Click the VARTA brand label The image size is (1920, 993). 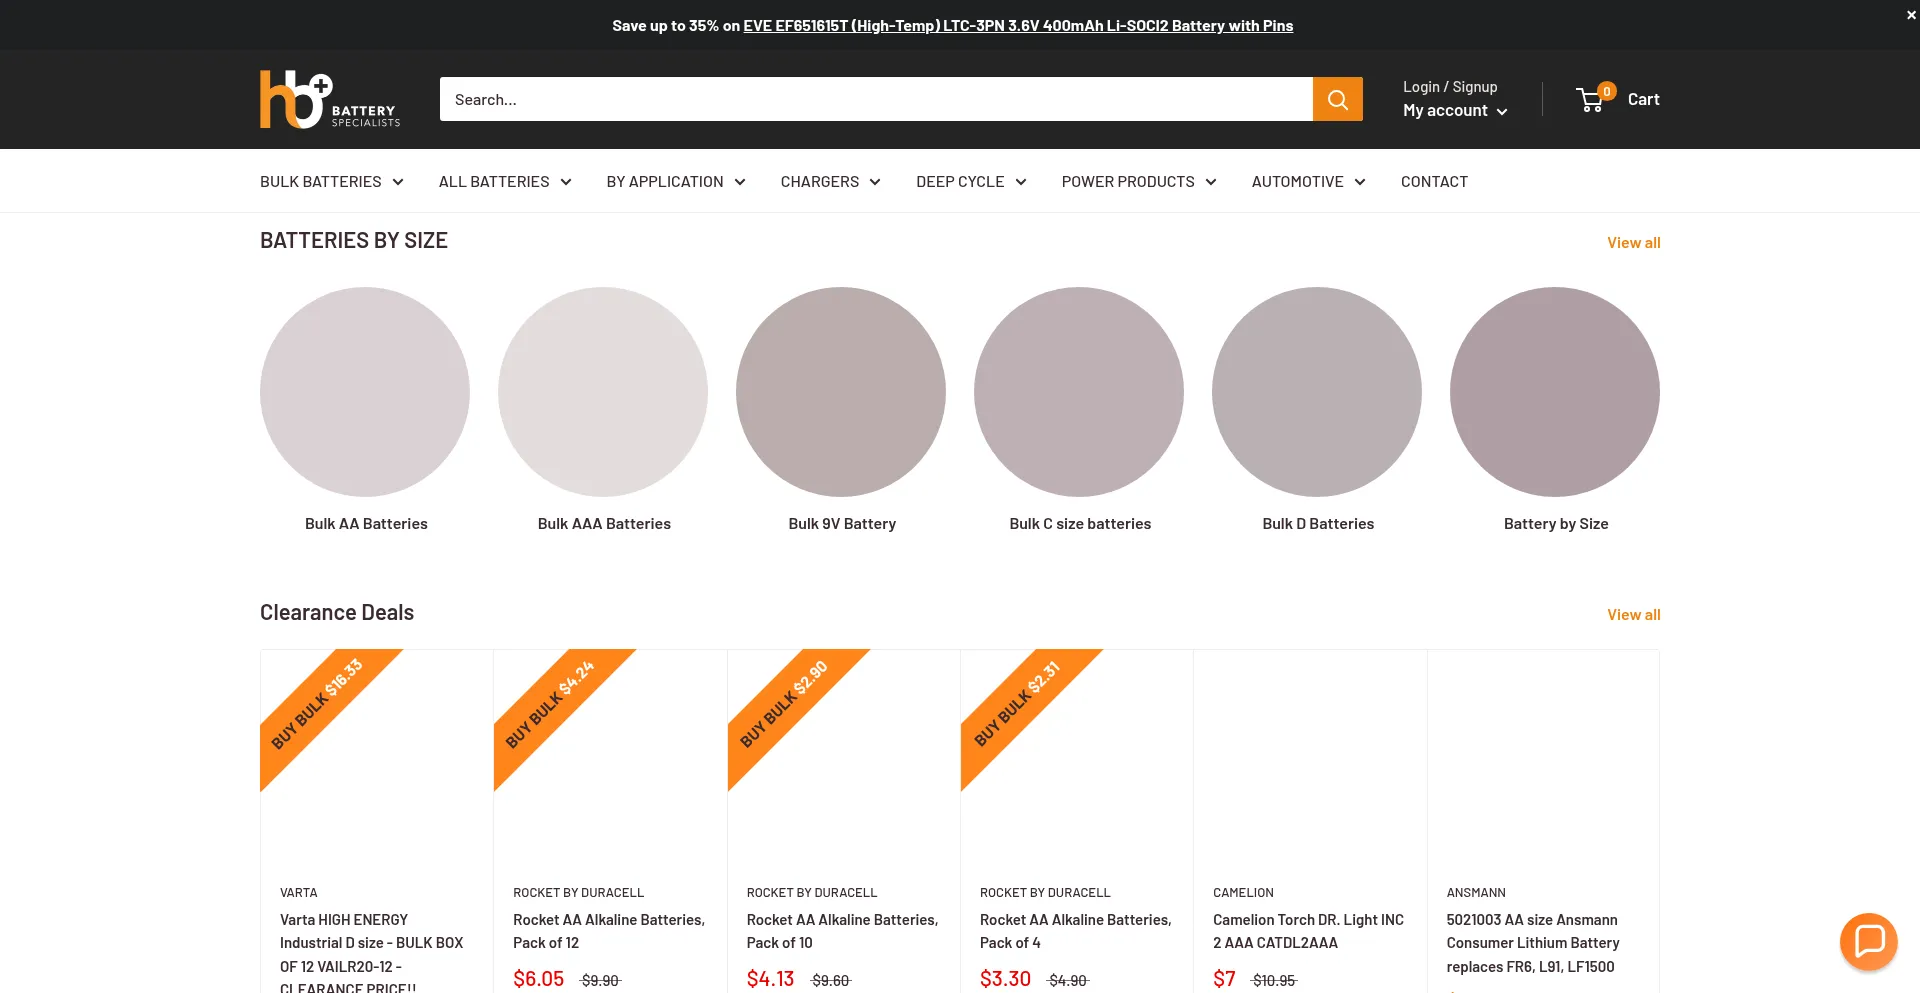pyautogui.click(x=299, y=893)
